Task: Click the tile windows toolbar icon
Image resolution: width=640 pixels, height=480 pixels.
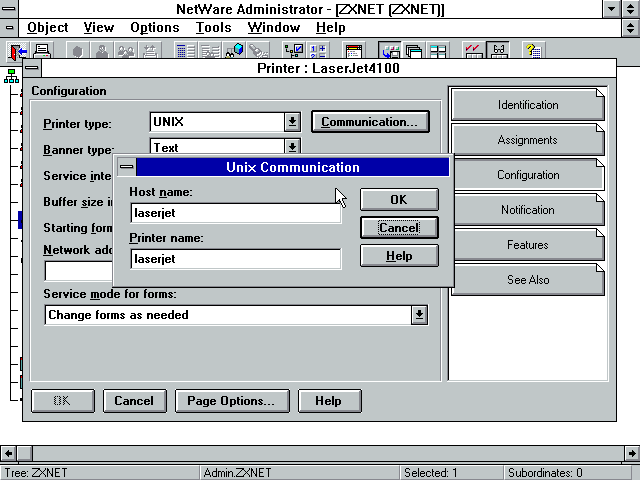Action: [x=438, y=51]
